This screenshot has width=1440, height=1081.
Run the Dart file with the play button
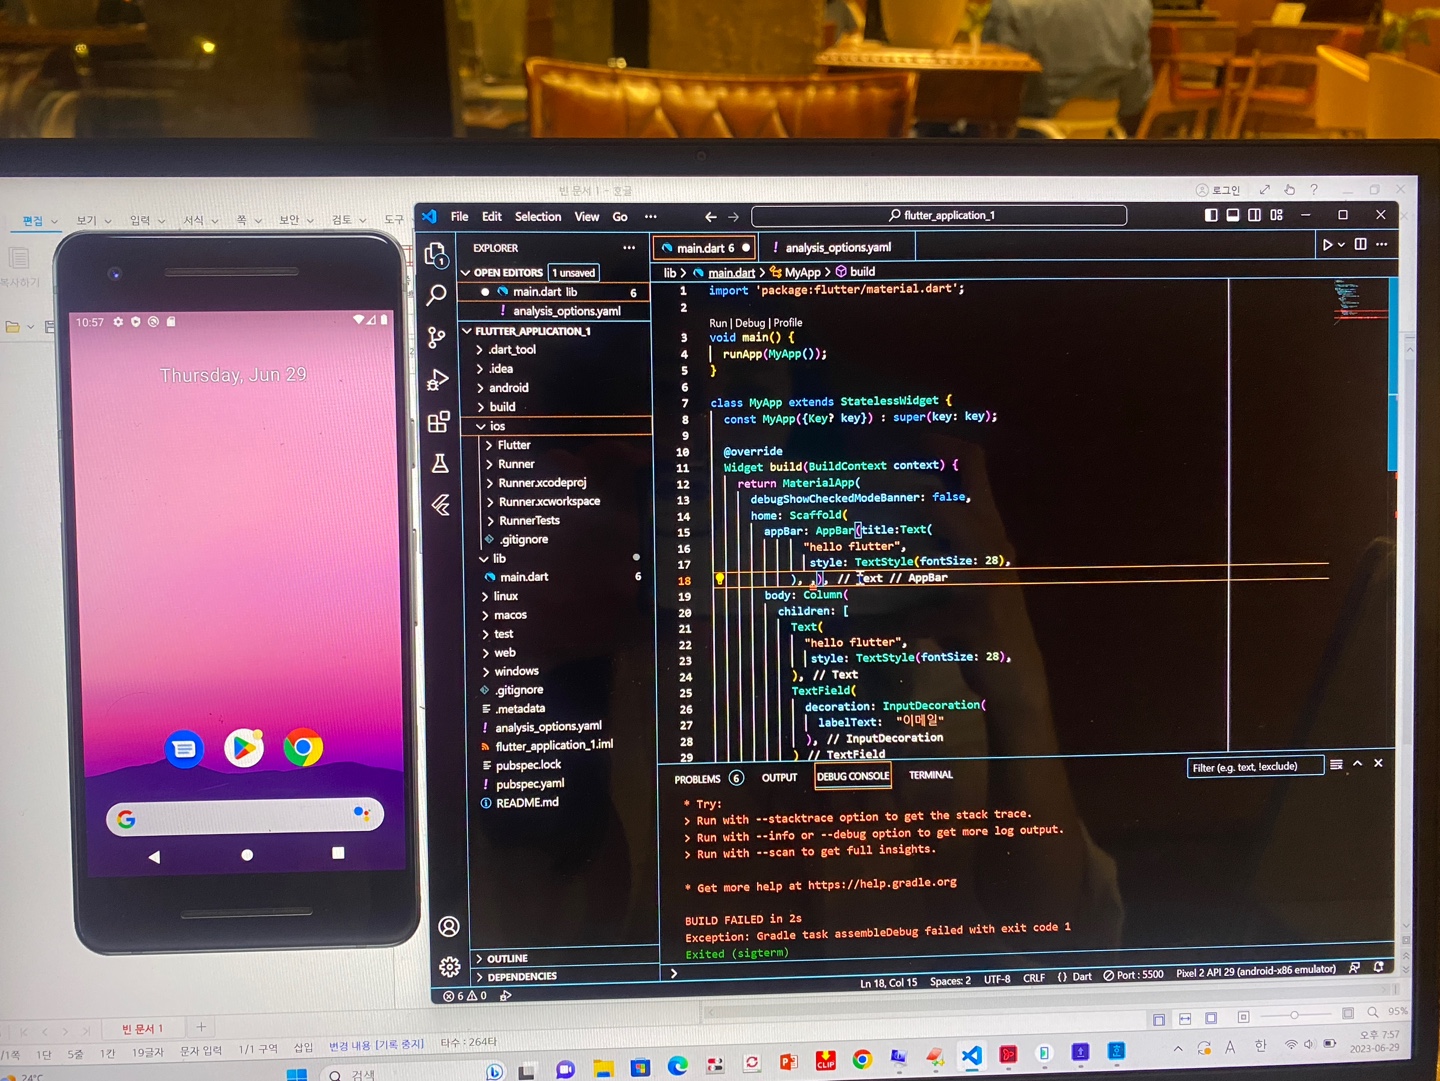click(1328, 245)
